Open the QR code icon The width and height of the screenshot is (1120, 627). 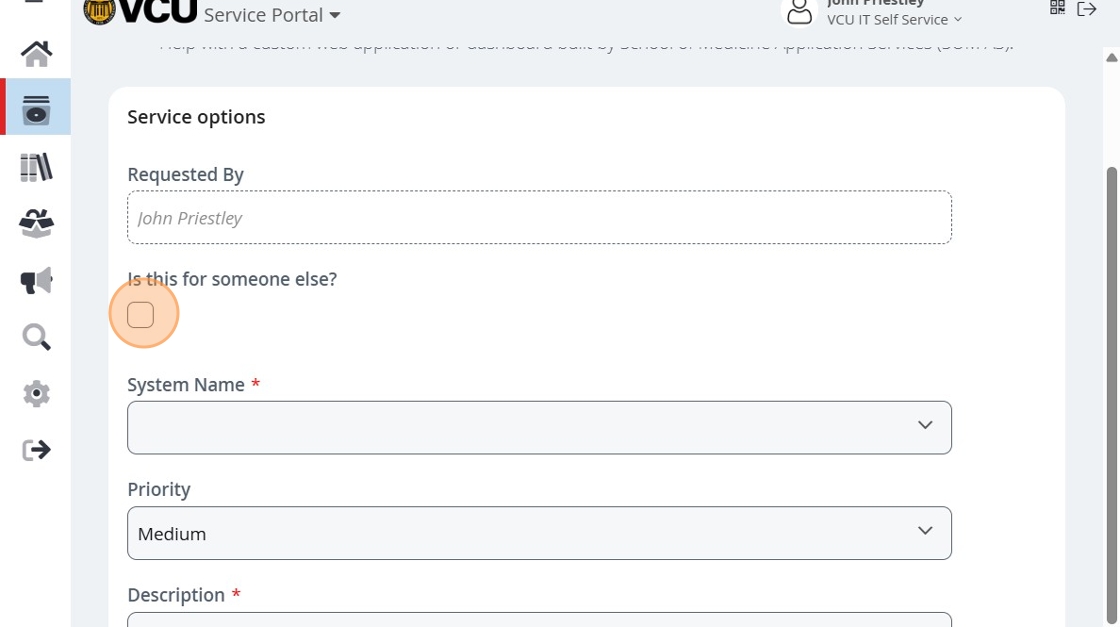(x=1057, y=8)
